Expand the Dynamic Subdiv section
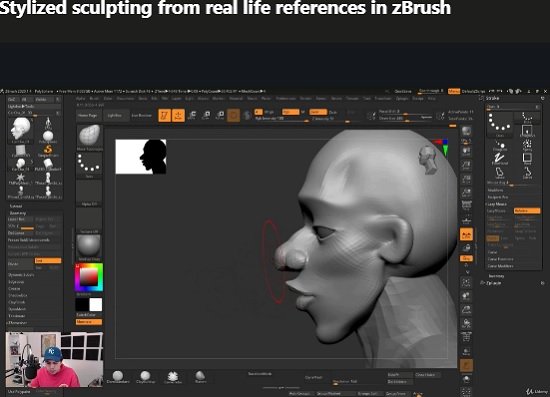This screenshot has height=397, width=550. pos(21,275)
